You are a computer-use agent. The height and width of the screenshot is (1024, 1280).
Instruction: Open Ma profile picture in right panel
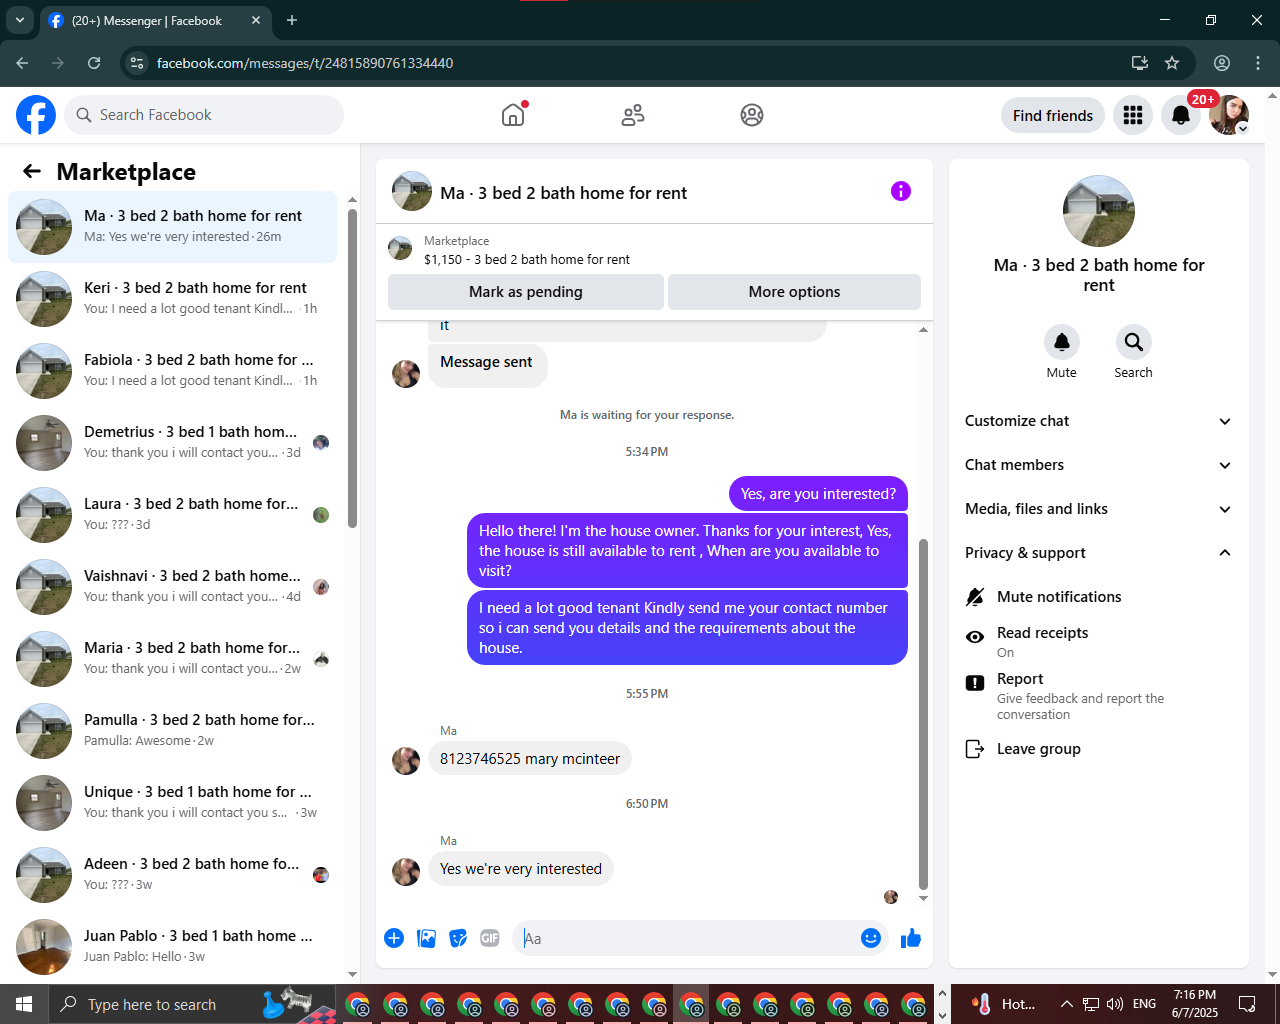(x=1099, y=211)
